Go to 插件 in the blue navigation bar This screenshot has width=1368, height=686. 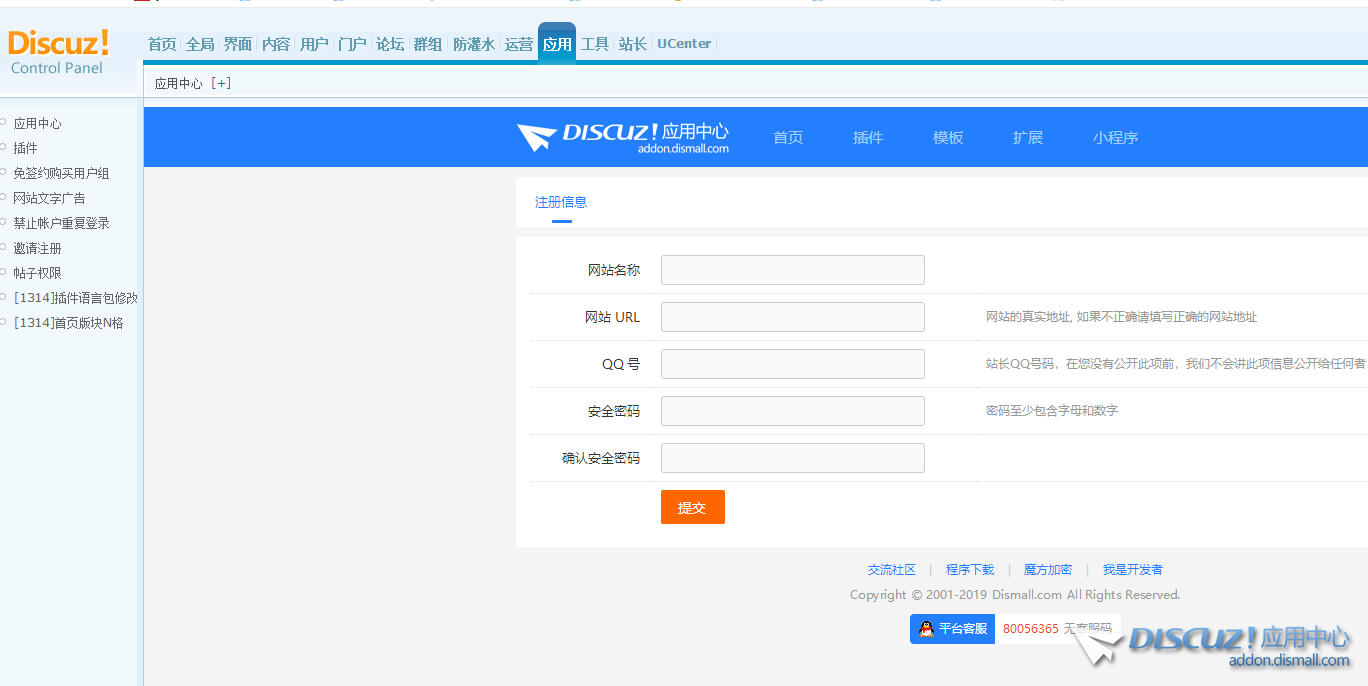[x=867, y=138]
